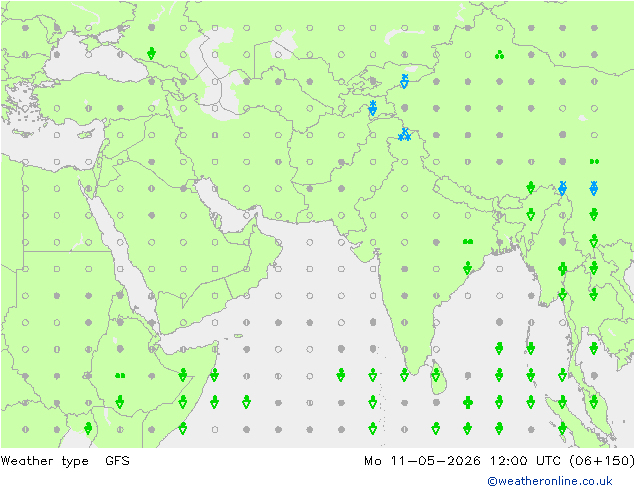Open the weatheronline.co.uk copyright link

pyautogui.click(x=550, y=481)
